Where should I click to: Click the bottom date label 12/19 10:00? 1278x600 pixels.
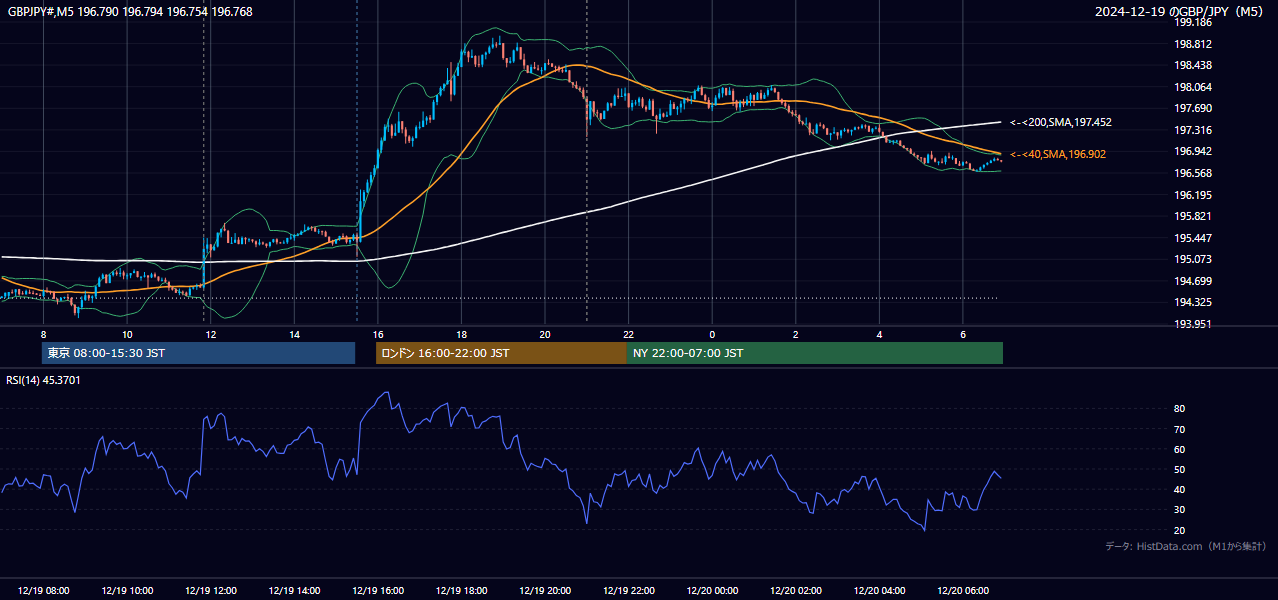click(x=127, y=591)
